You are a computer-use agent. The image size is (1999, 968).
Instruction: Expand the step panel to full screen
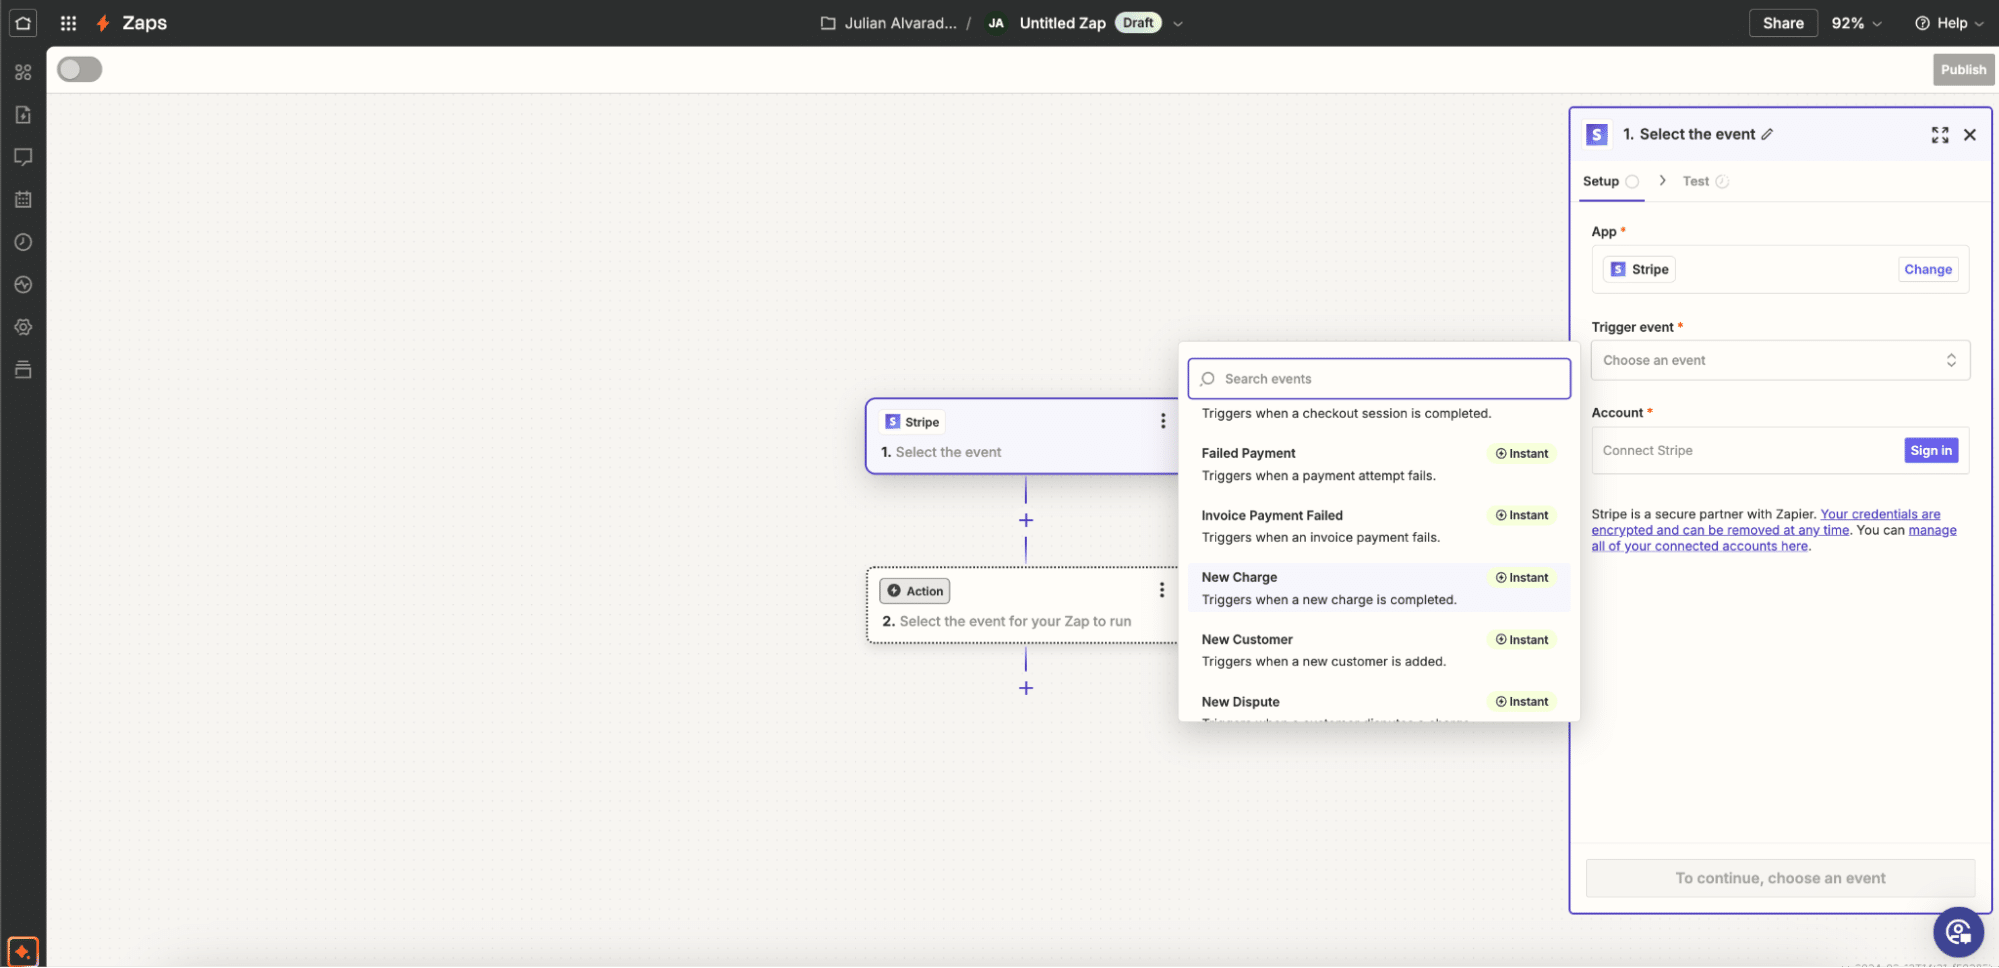point(1940,135)
